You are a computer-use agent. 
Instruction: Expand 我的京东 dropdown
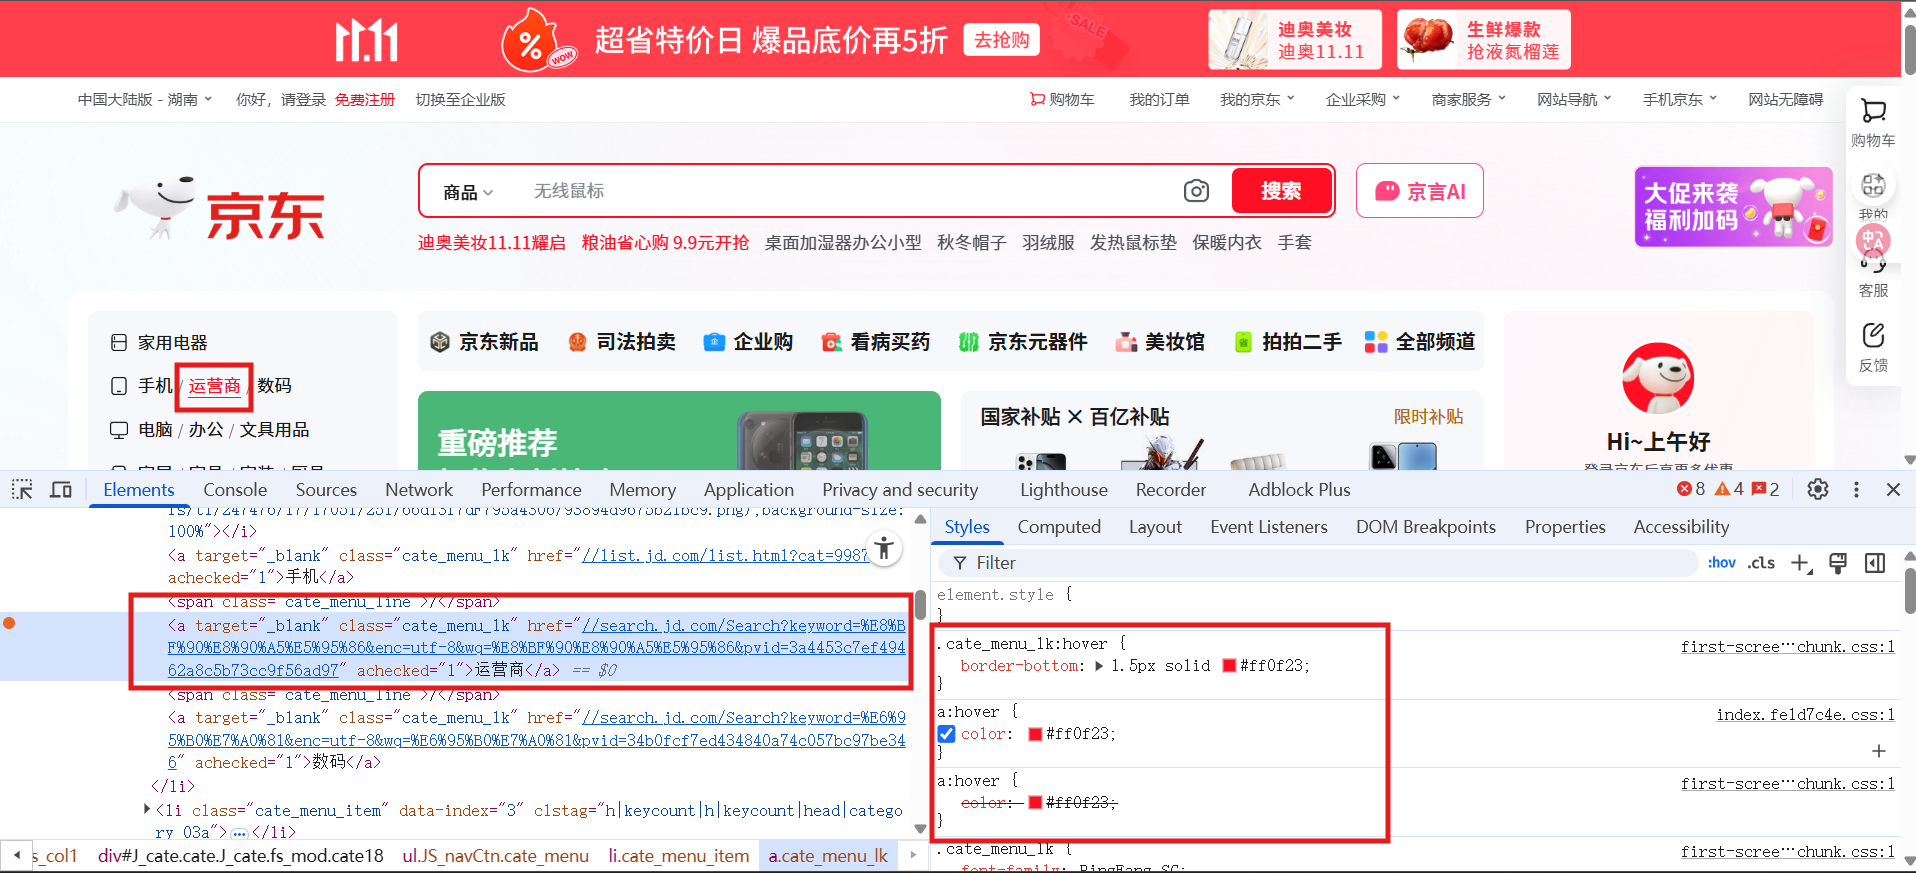(1257, 99)
